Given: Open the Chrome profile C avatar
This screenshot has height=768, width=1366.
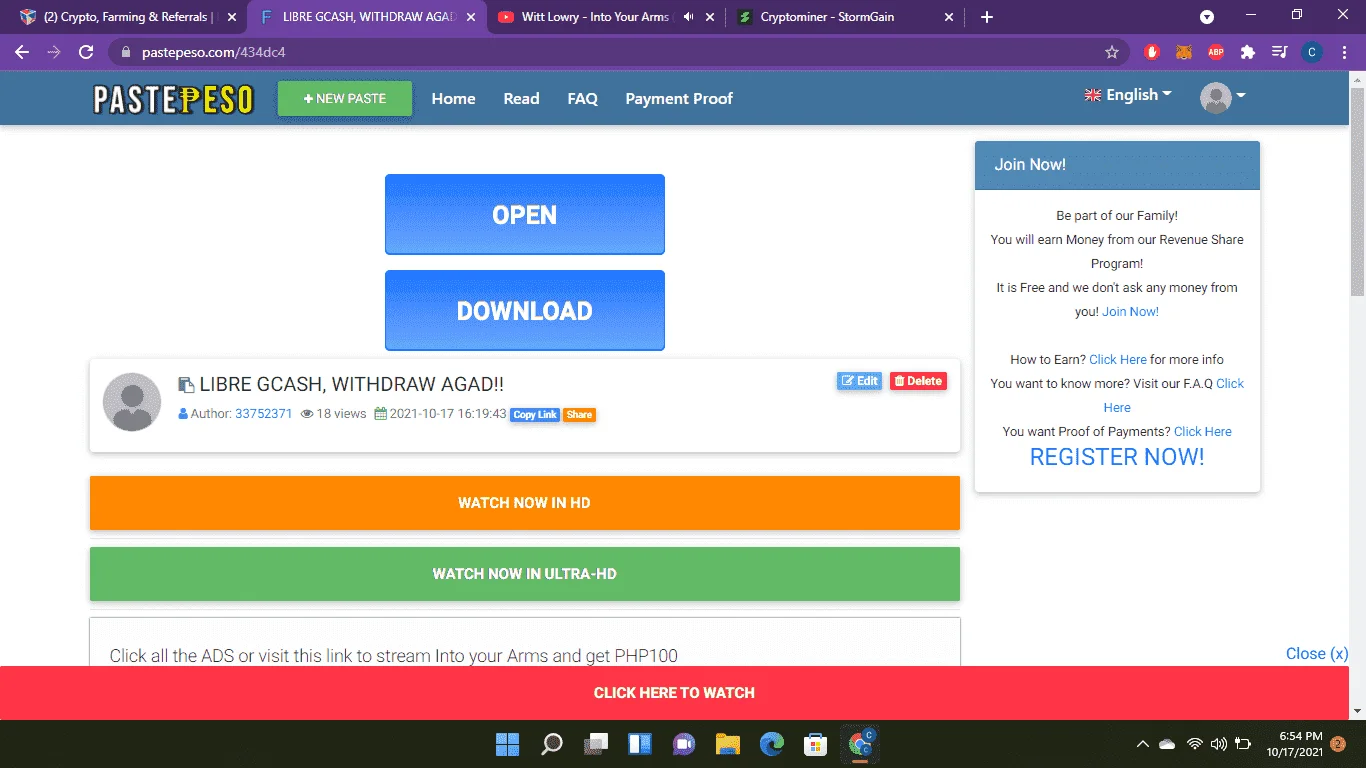Looking at the screenshot, I should 1312,52.
